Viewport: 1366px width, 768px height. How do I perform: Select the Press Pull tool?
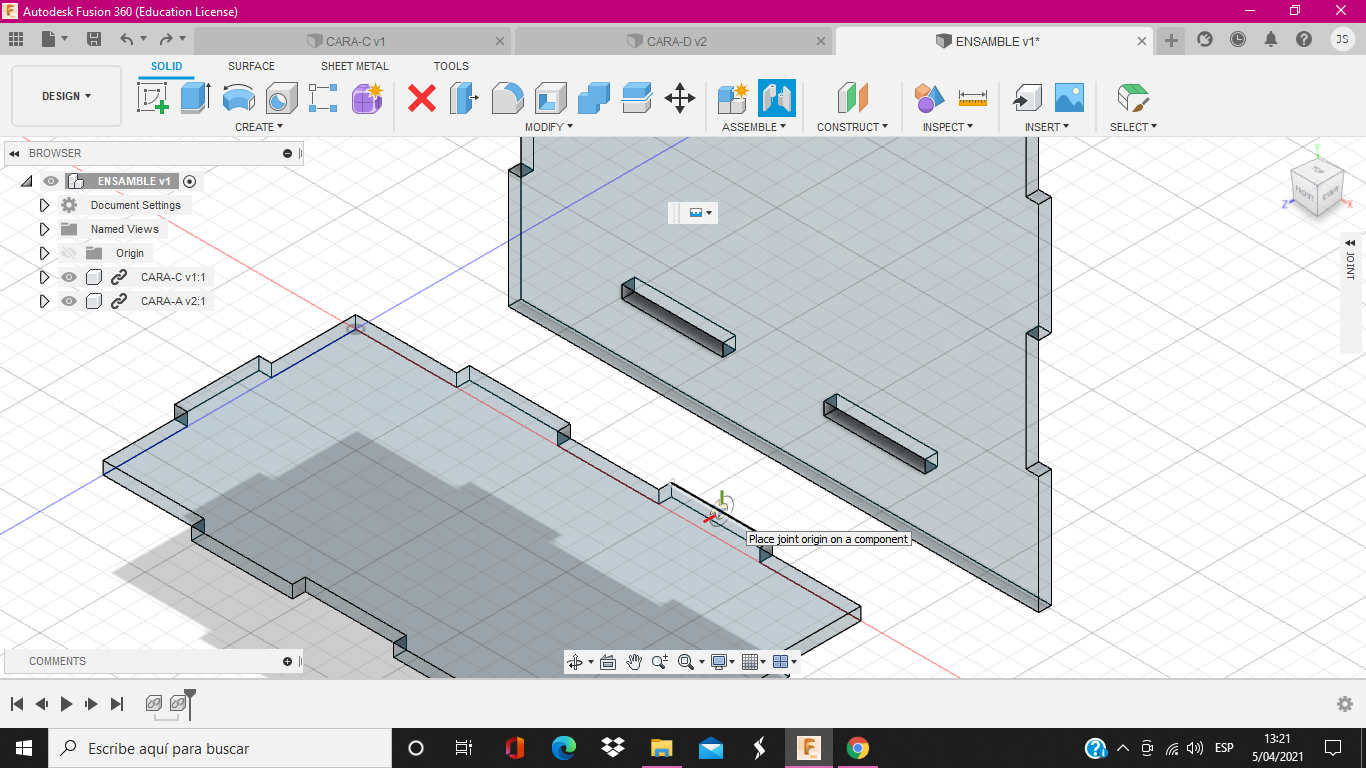click(464, 98)
